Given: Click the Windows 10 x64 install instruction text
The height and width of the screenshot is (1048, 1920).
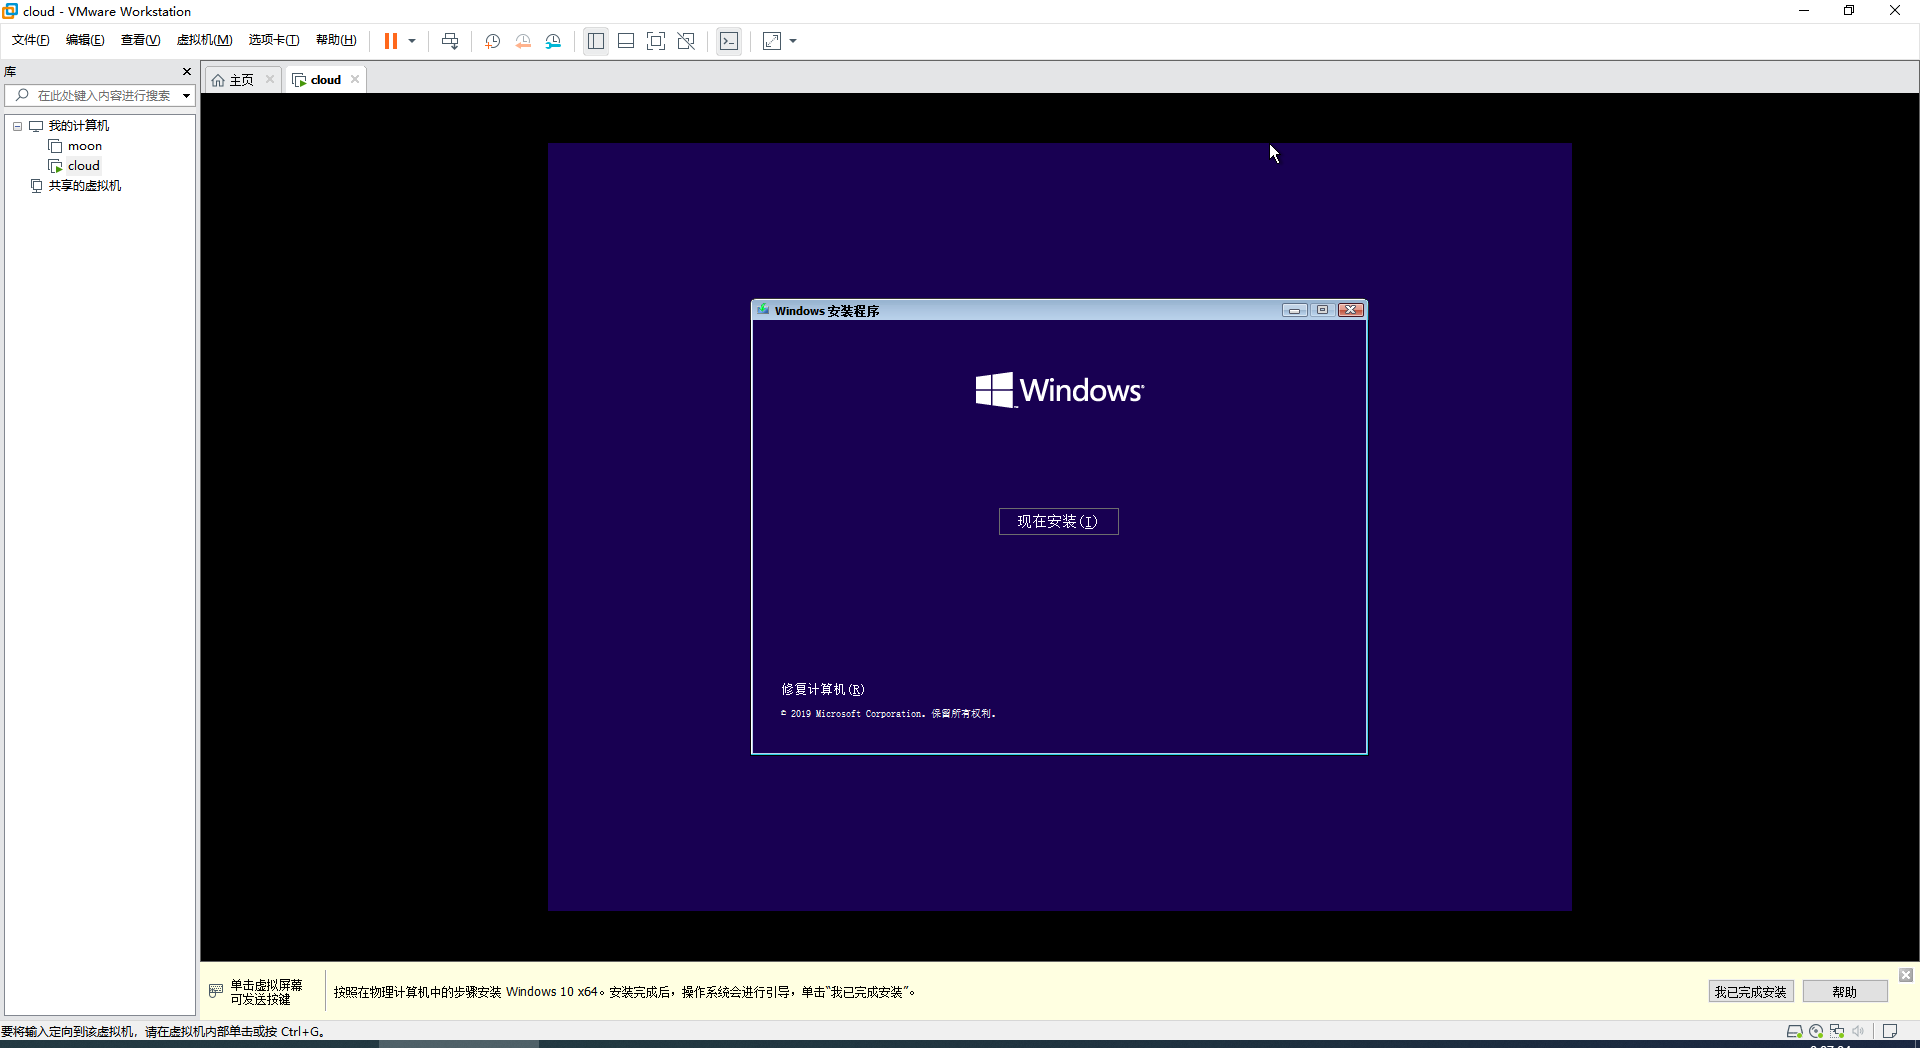Looking at the screenshot, I should (625, 992).
